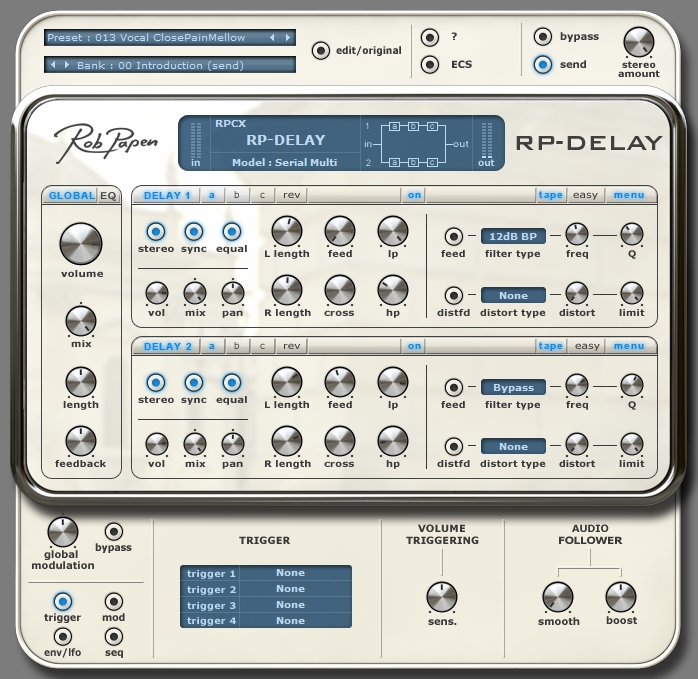Click the bank next arrow
The image size is (698, 679).
[67, 65]
